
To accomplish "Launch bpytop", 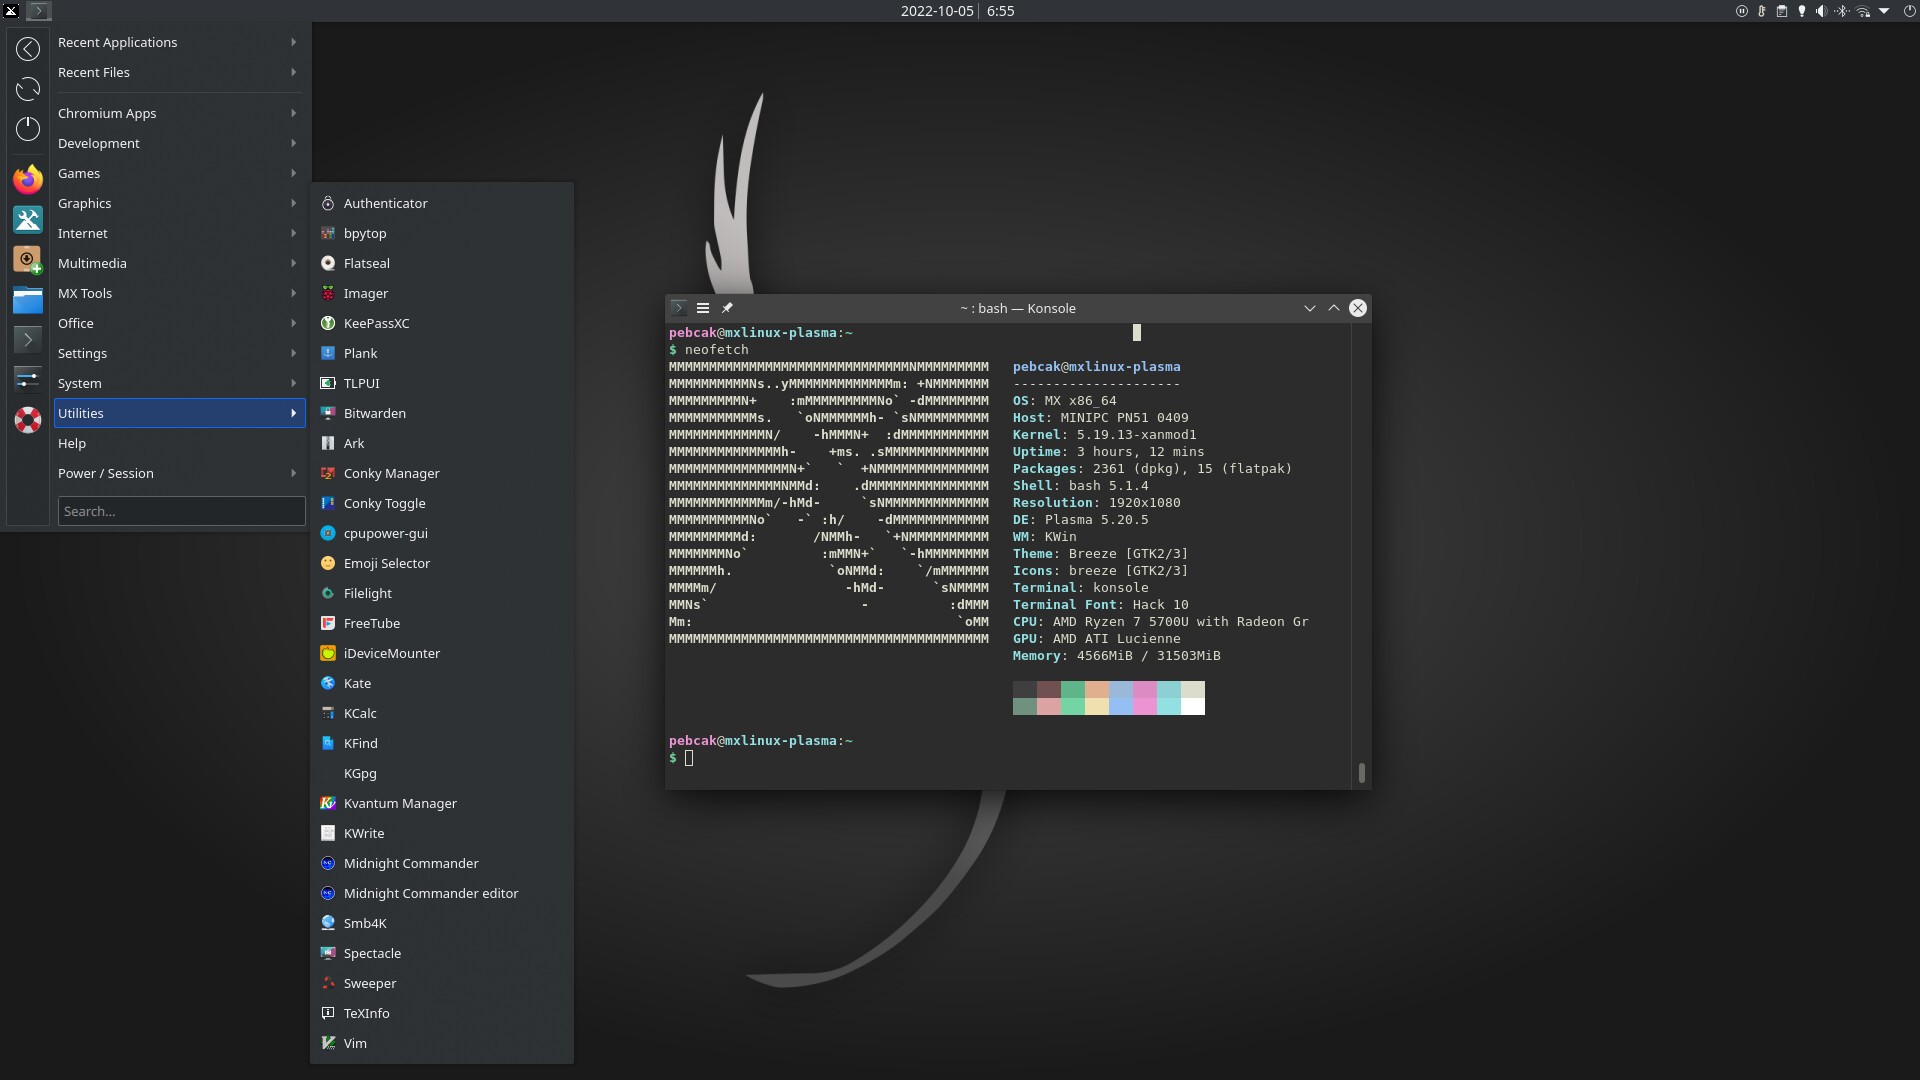I will point(442,233).
